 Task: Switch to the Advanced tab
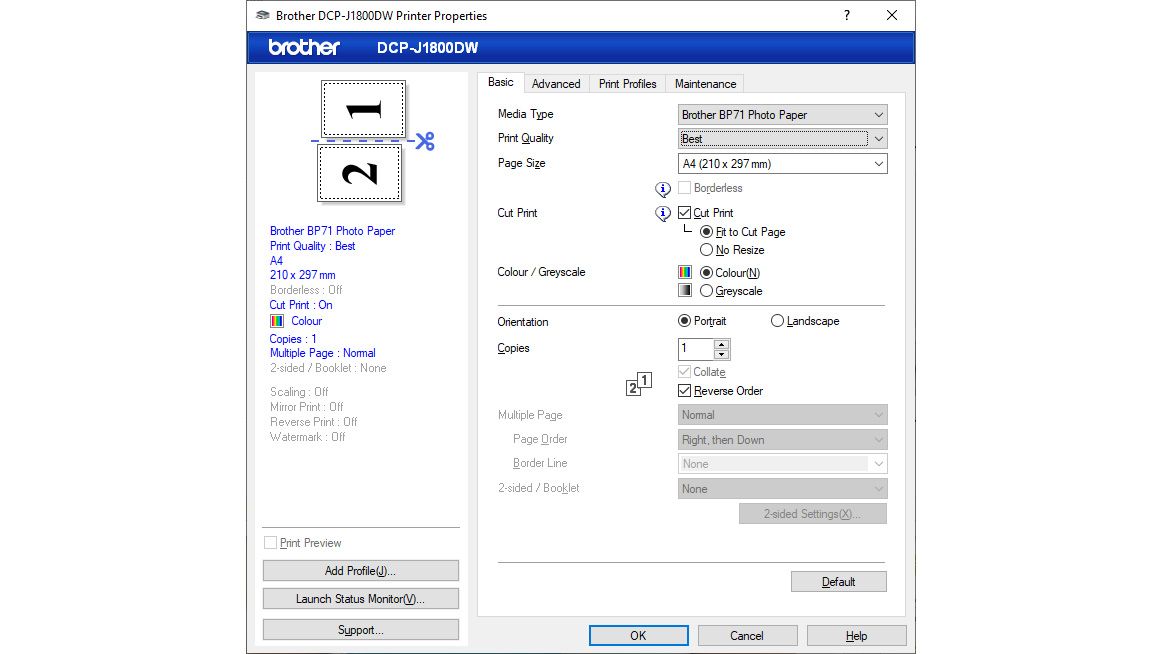556,84
